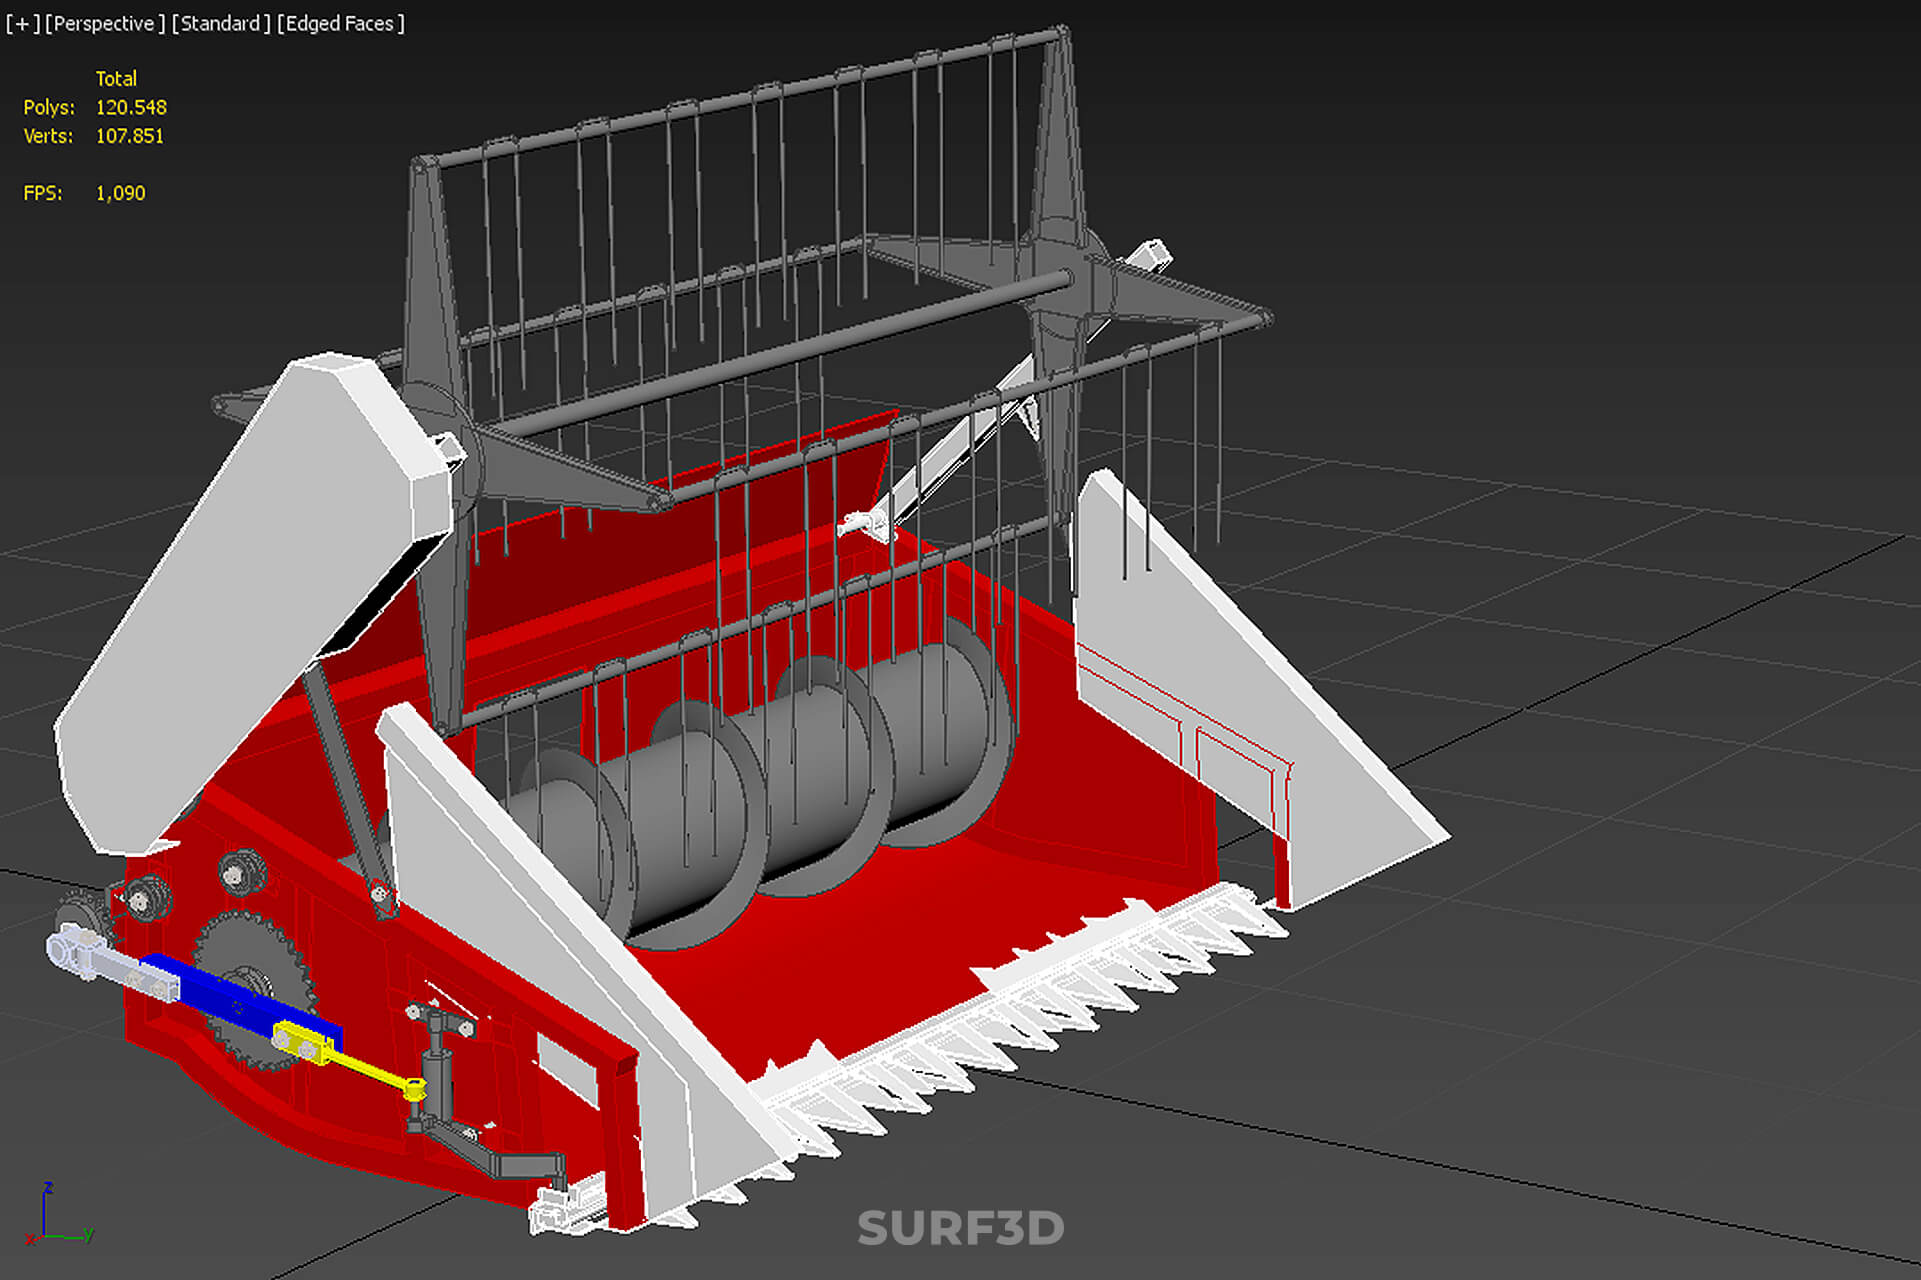Viewport: 1921px width, 1280px height.
Task: Open the [Edged Faces] display mode menu
Action: click(341, 23)
